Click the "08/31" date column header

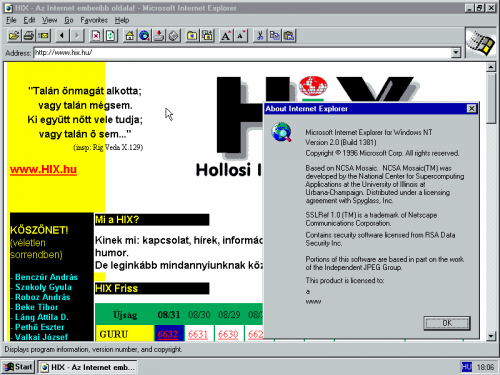point(169,315)
